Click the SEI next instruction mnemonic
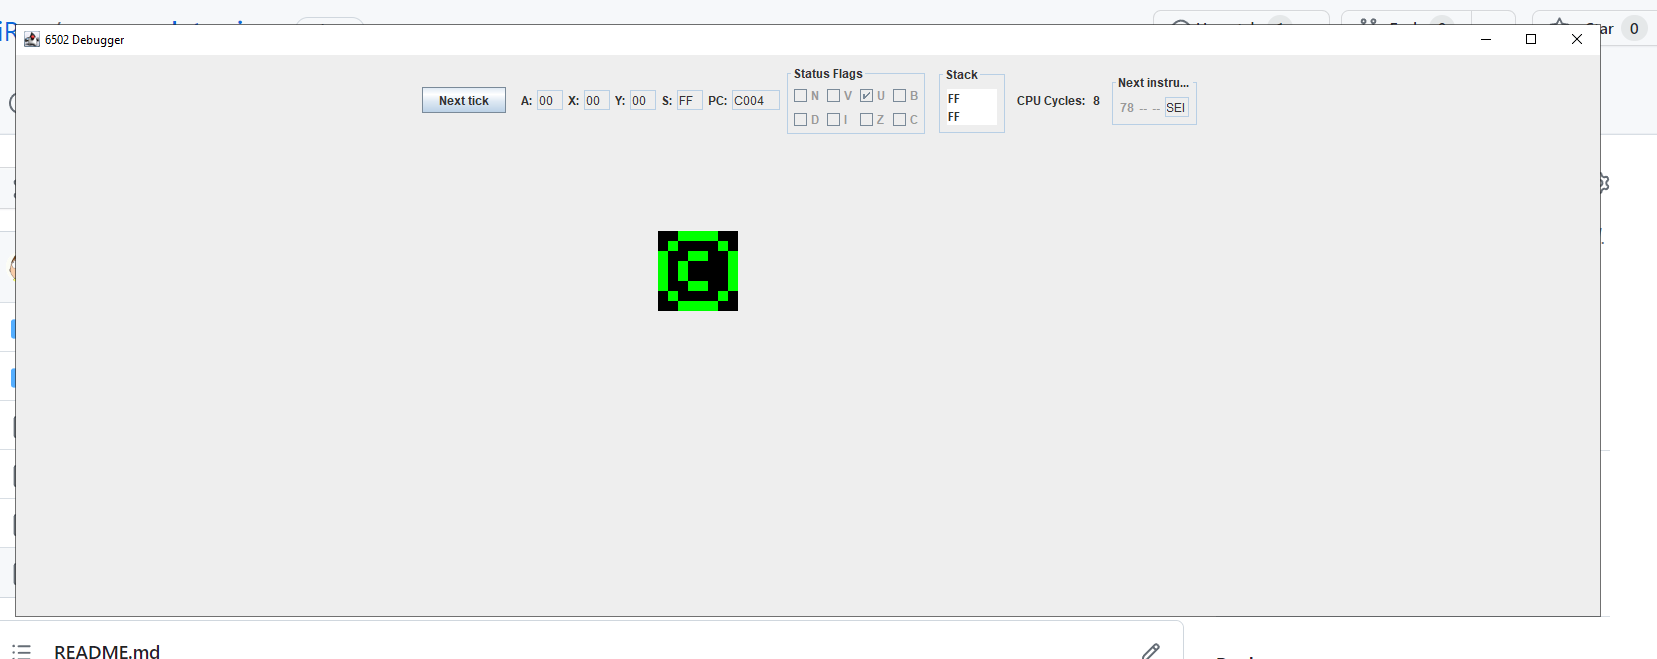Viewport: 1657px width, 659px height. (x=1176, y=108)
